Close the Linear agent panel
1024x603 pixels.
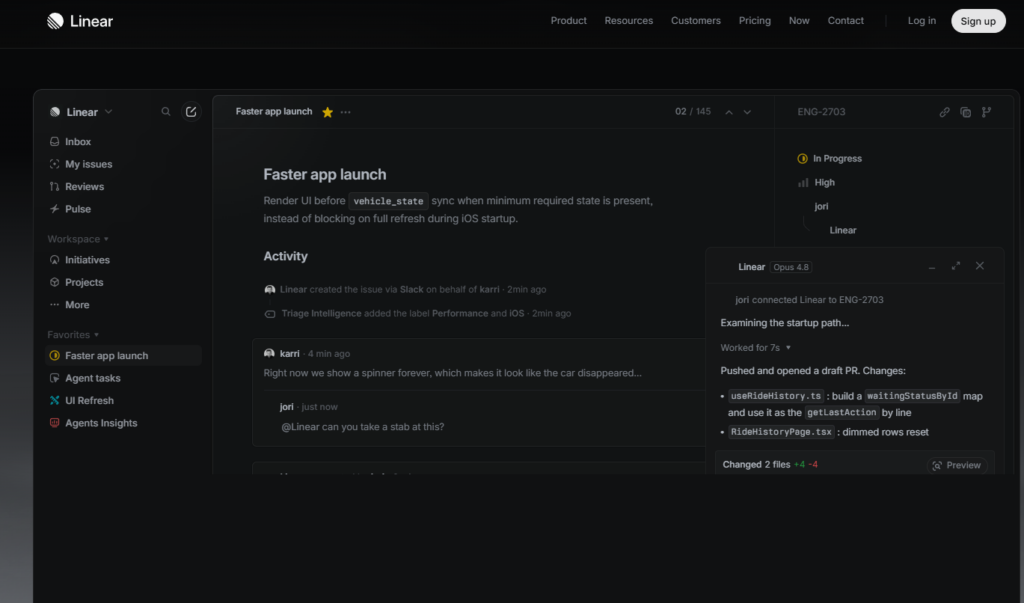click(980, 266)
